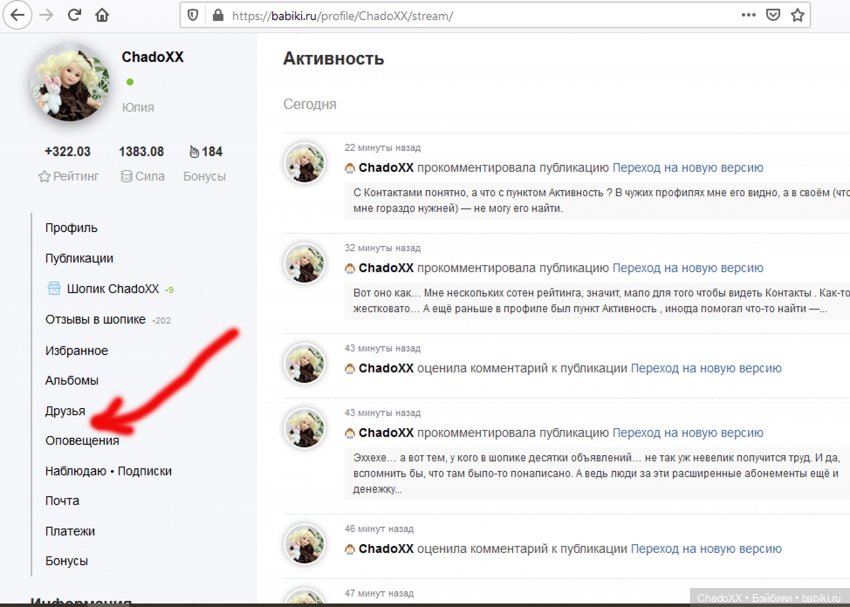Screen dimensions: 850x607
Task: Select Оповещения in the sidebar
Action: pyautogui.click(x=82, y=441)
